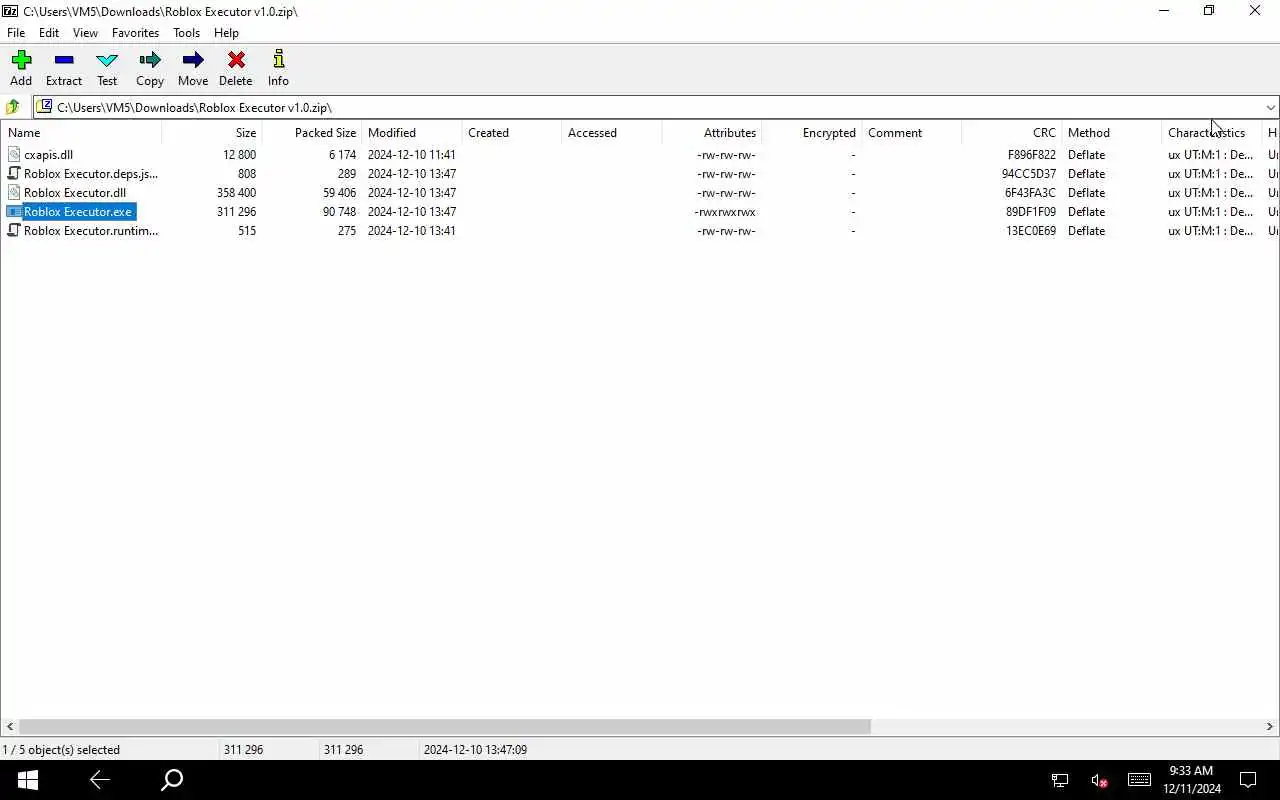Click the Roblox Executor.runtimeconfig file icon

[x=14, y=230]
